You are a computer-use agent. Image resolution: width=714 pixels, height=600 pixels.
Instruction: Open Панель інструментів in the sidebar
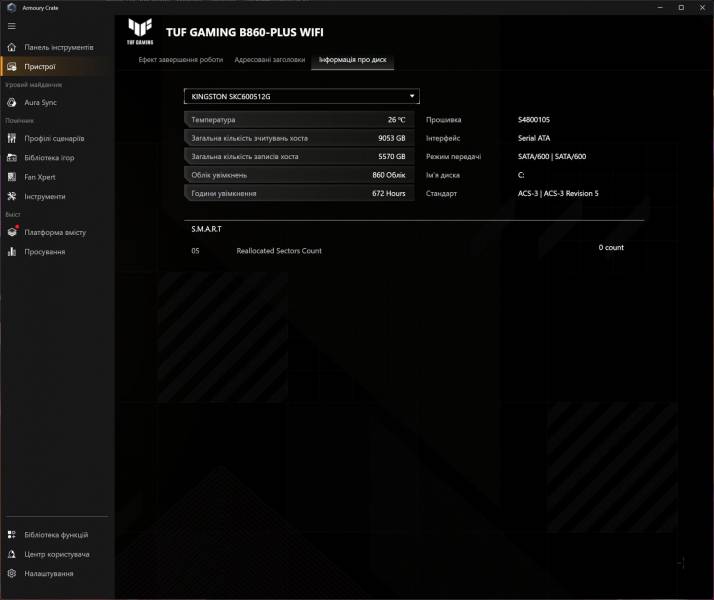[x=57, y=47]
